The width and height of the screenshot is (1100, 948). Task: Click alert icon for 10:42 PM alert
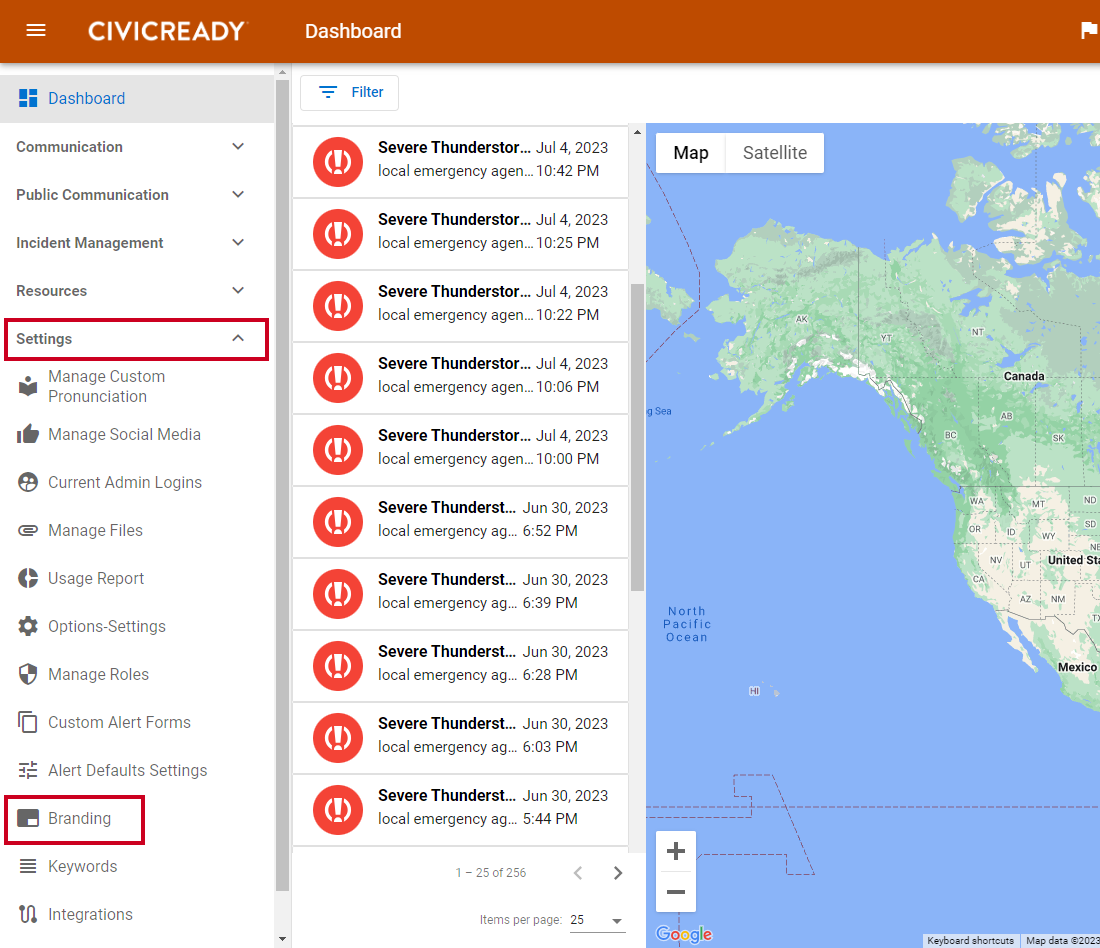coord(338,162)
